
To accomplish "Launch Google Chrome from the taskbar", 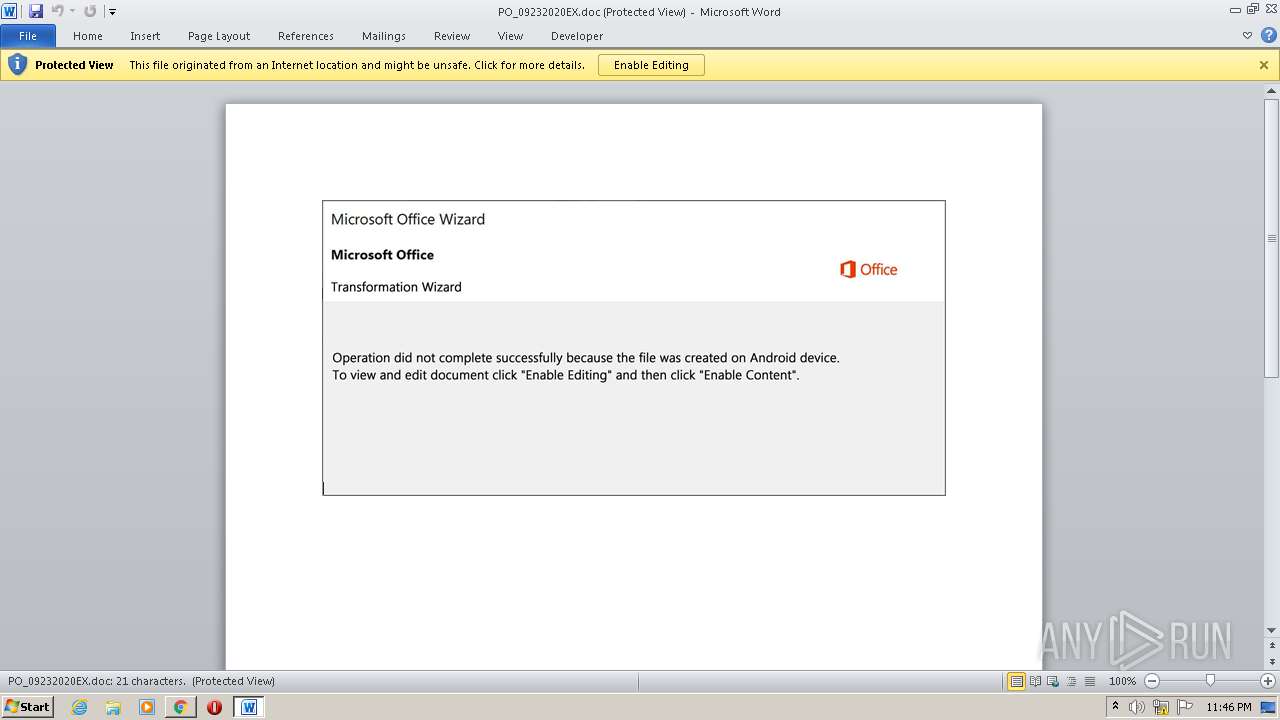I will [180, 707].
